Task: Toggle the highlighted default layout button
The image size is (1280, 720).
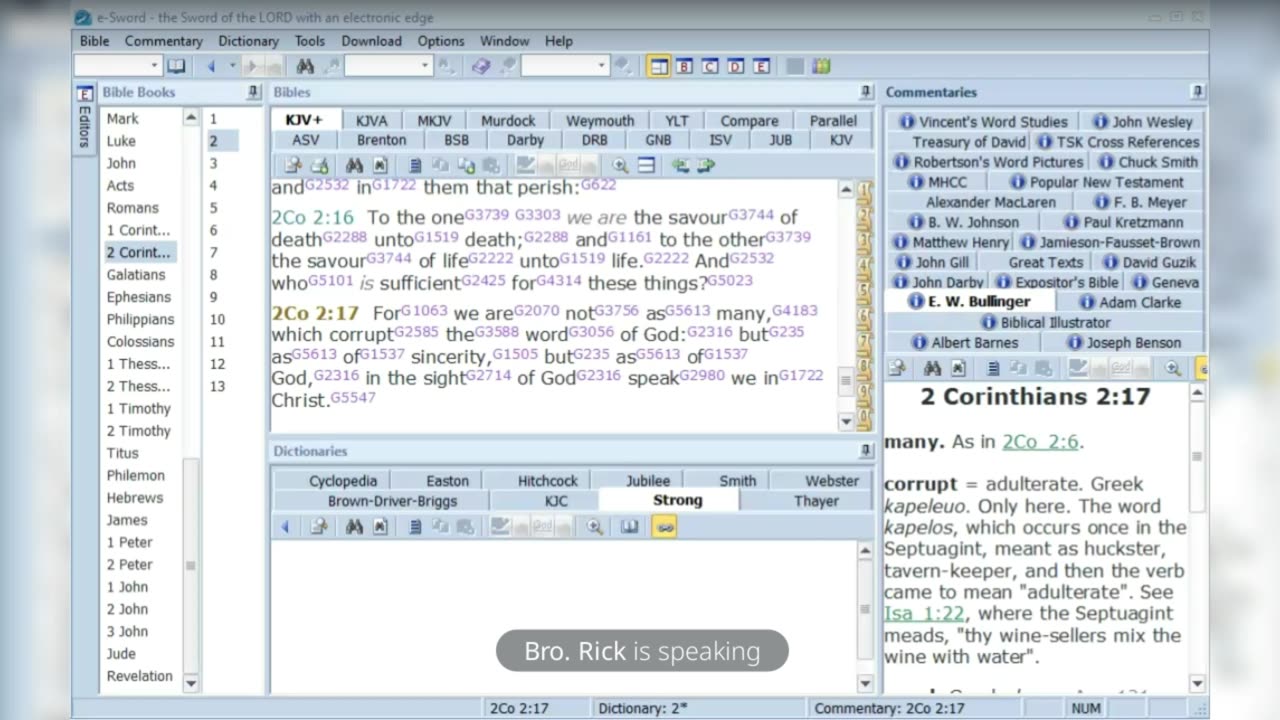Action: click(658, 66)
